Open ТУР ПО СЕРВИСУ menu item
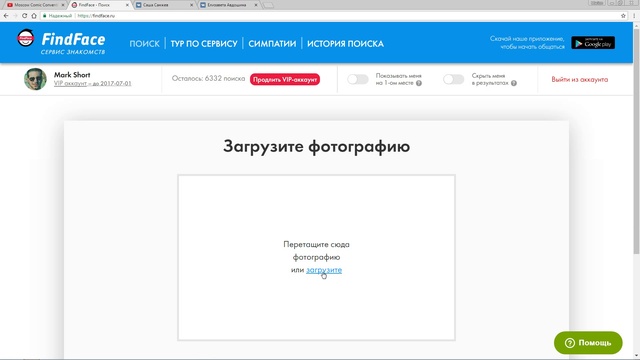 pos(204,44)
